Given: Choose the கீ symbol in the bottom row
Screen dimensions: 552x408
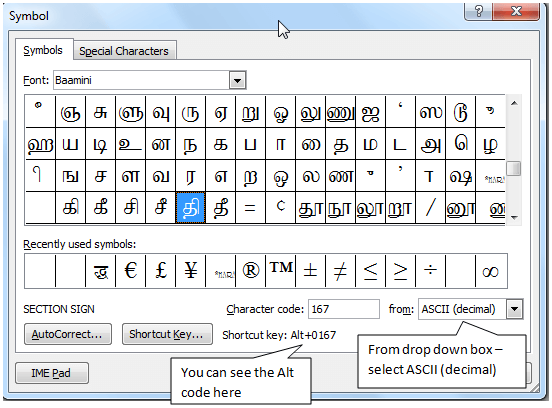Looking at the screenshot, I should click(100, 208).
